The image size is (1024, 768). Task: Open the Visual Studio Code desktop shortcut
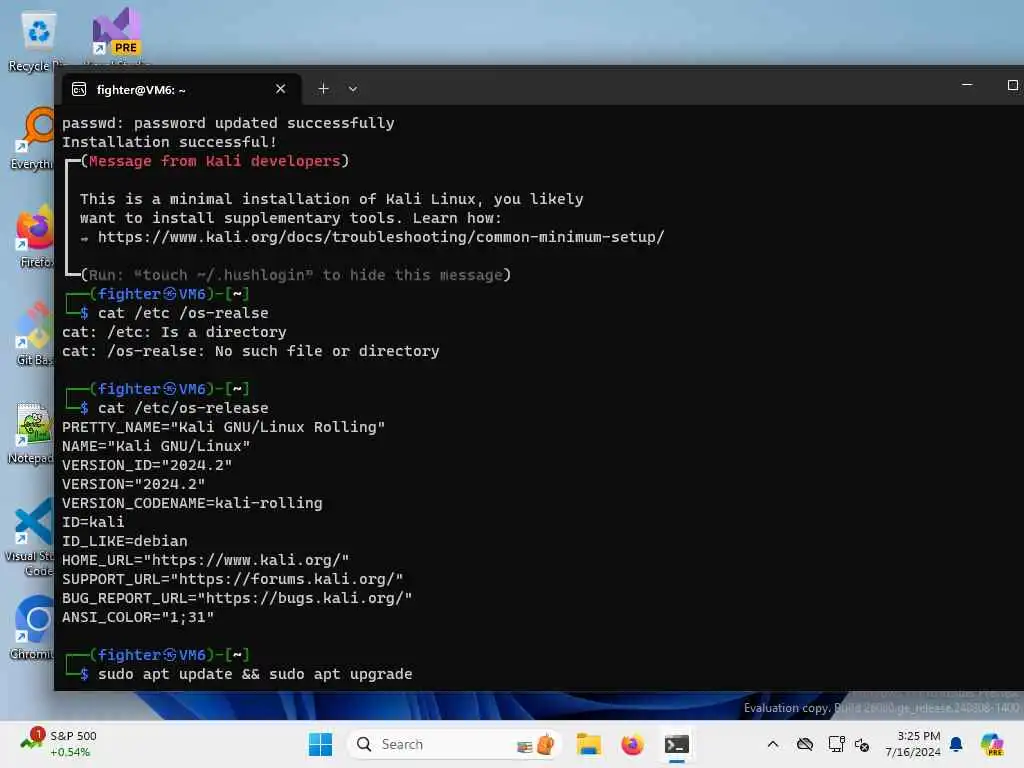tap(31, 537)
